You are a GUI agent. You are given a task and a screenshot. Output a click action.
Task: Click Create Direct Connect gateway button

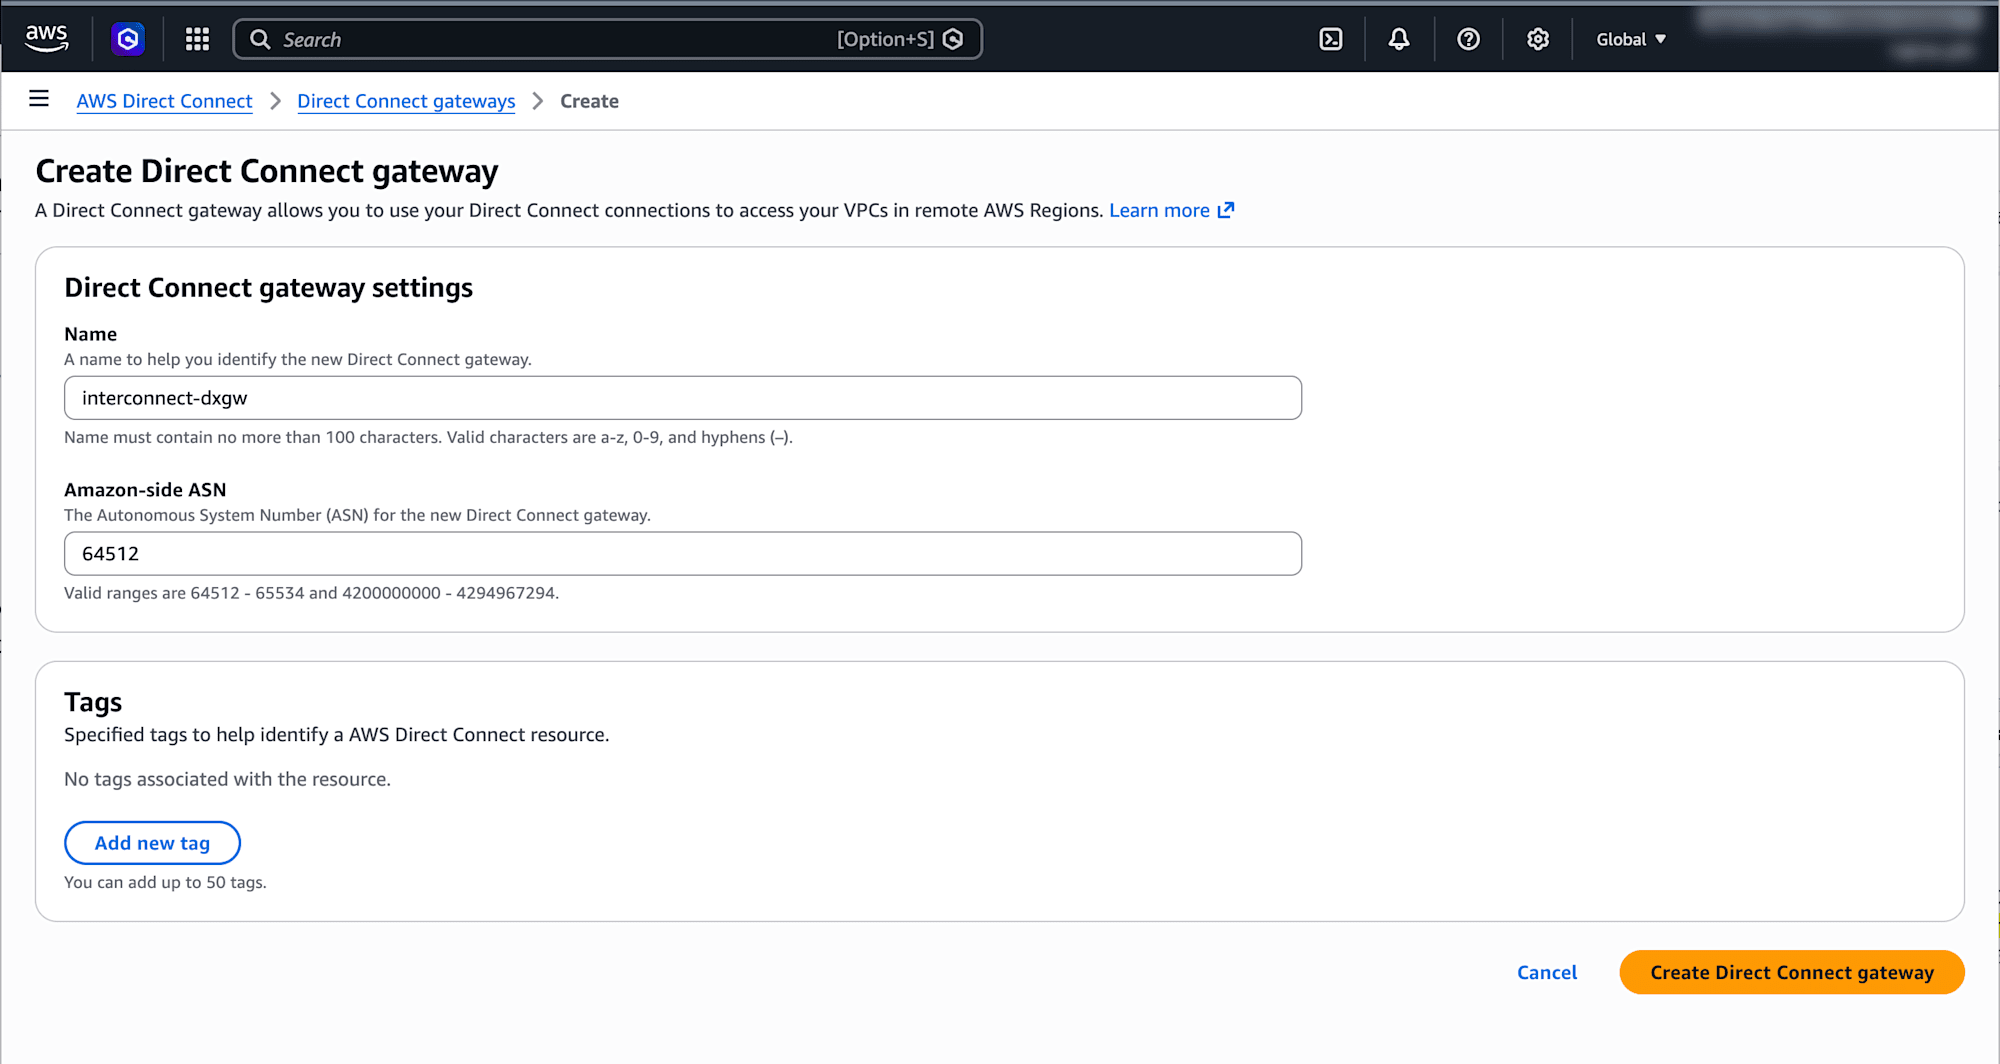(x=1792, y=972)
